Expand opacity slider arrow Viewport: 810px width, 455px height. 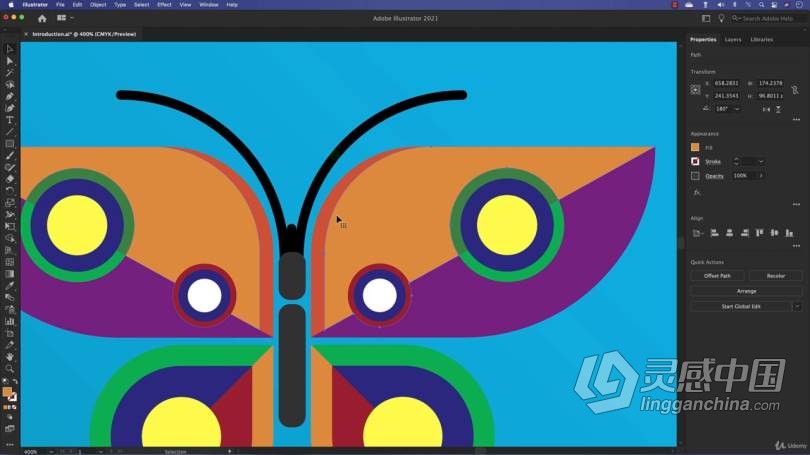pyautogui.click(x=761, y=176)
